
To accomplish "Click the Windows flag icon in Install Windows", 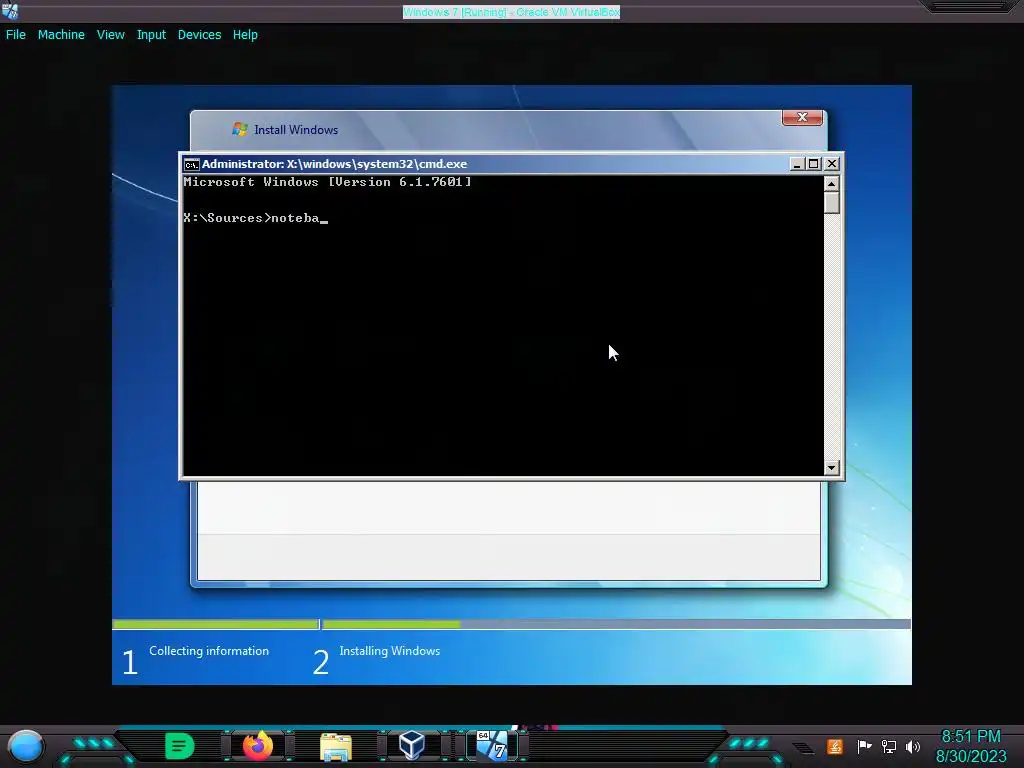I will tap(240, 129).
